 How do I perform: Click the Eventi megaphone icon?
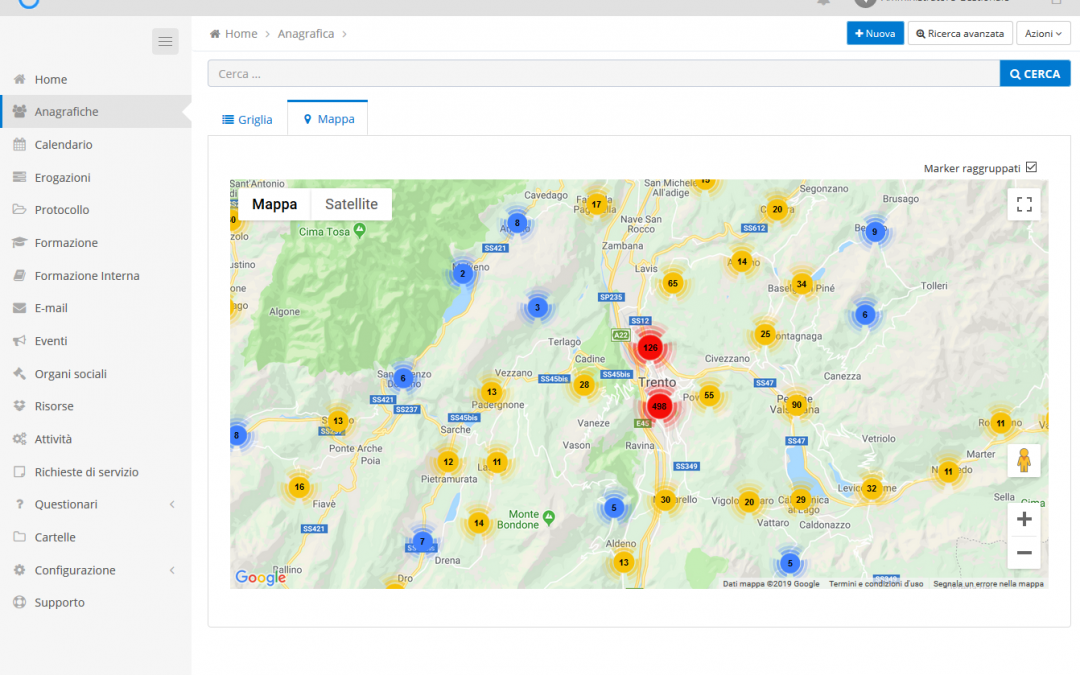[19, 340]
